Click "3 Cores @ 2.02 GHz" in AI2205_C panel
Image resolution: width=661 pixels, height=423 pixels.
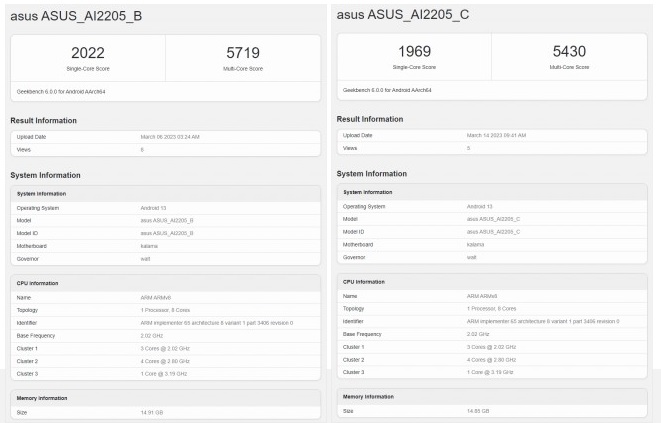point(492,347)
